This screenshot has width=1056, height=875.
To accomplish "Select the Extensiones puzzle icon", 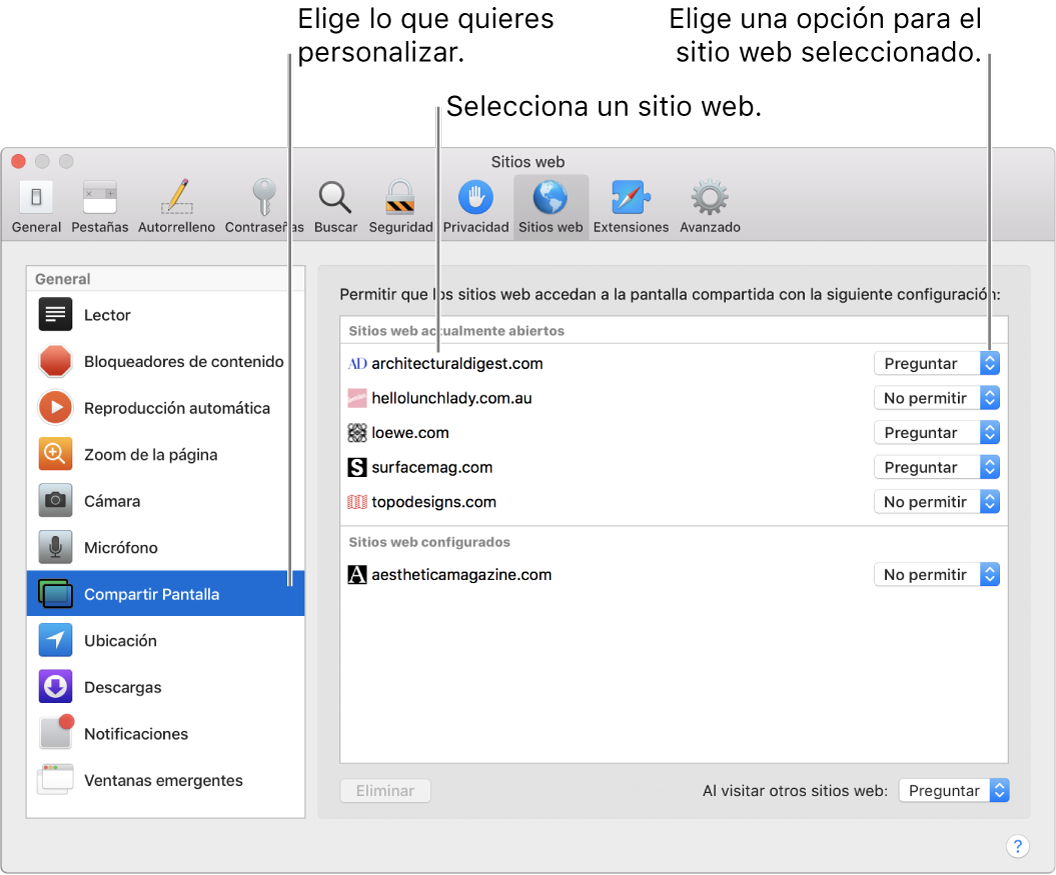I will 630,196.
